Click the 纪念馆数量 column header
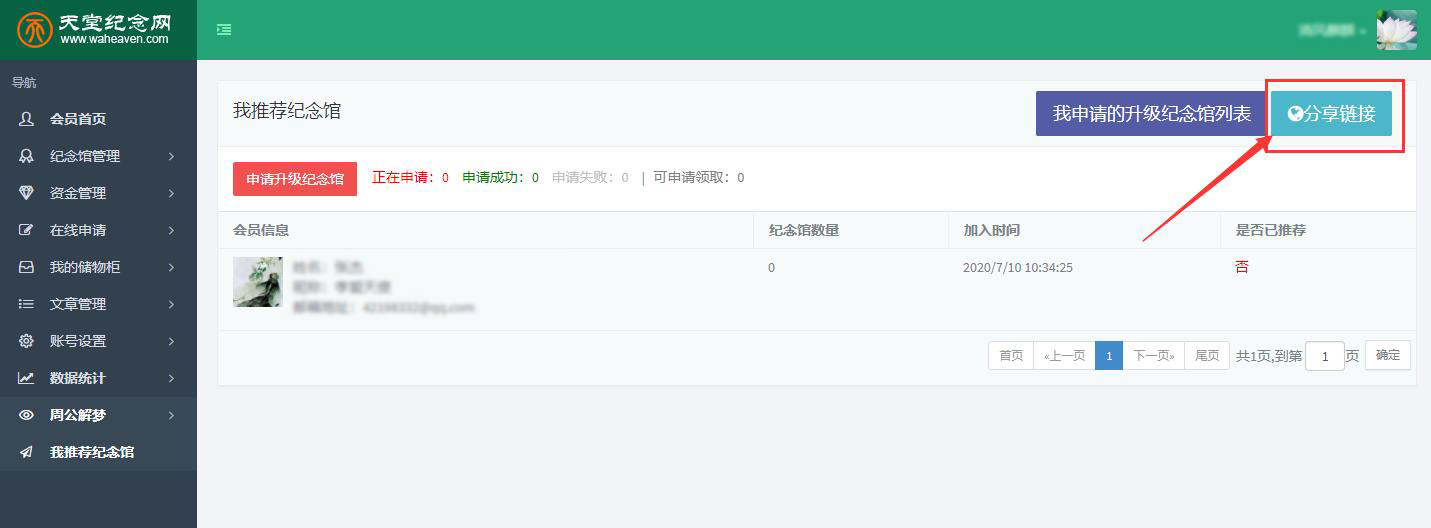The image size is (1431, 528). coord(804,230)
